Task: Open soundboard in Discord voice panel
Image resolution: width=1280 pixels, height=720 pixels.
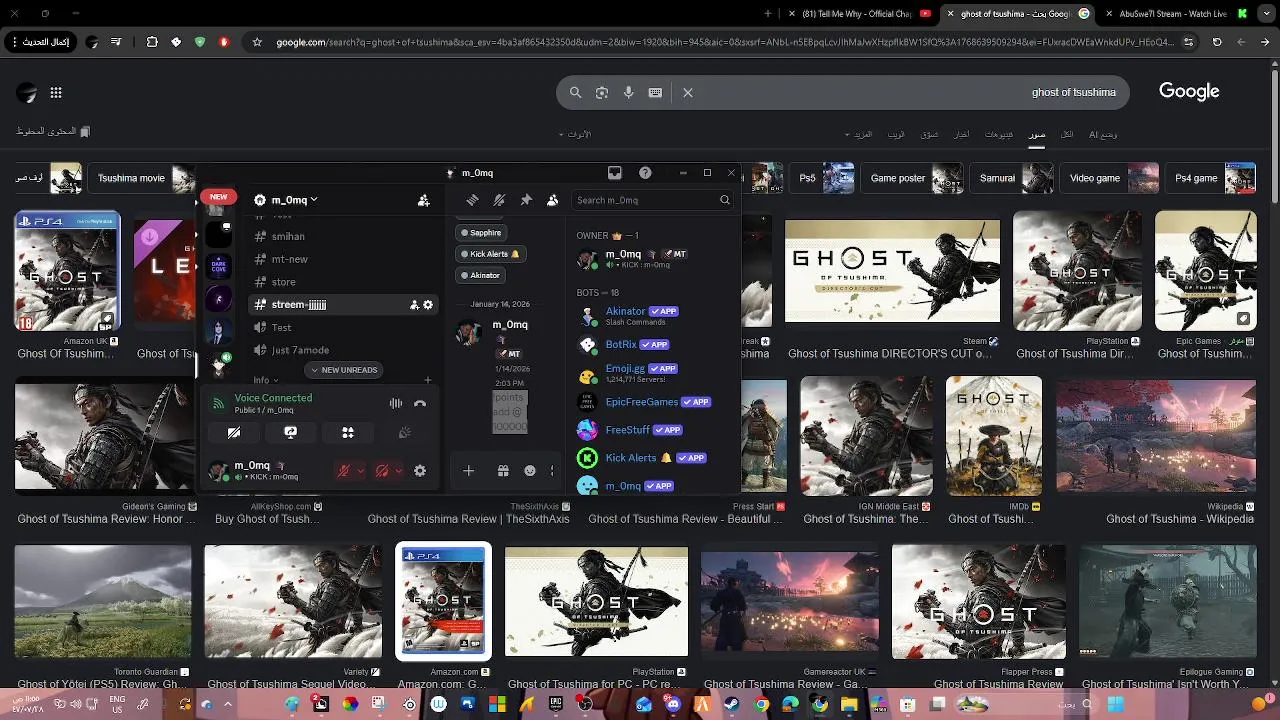Action: (405, 433)
